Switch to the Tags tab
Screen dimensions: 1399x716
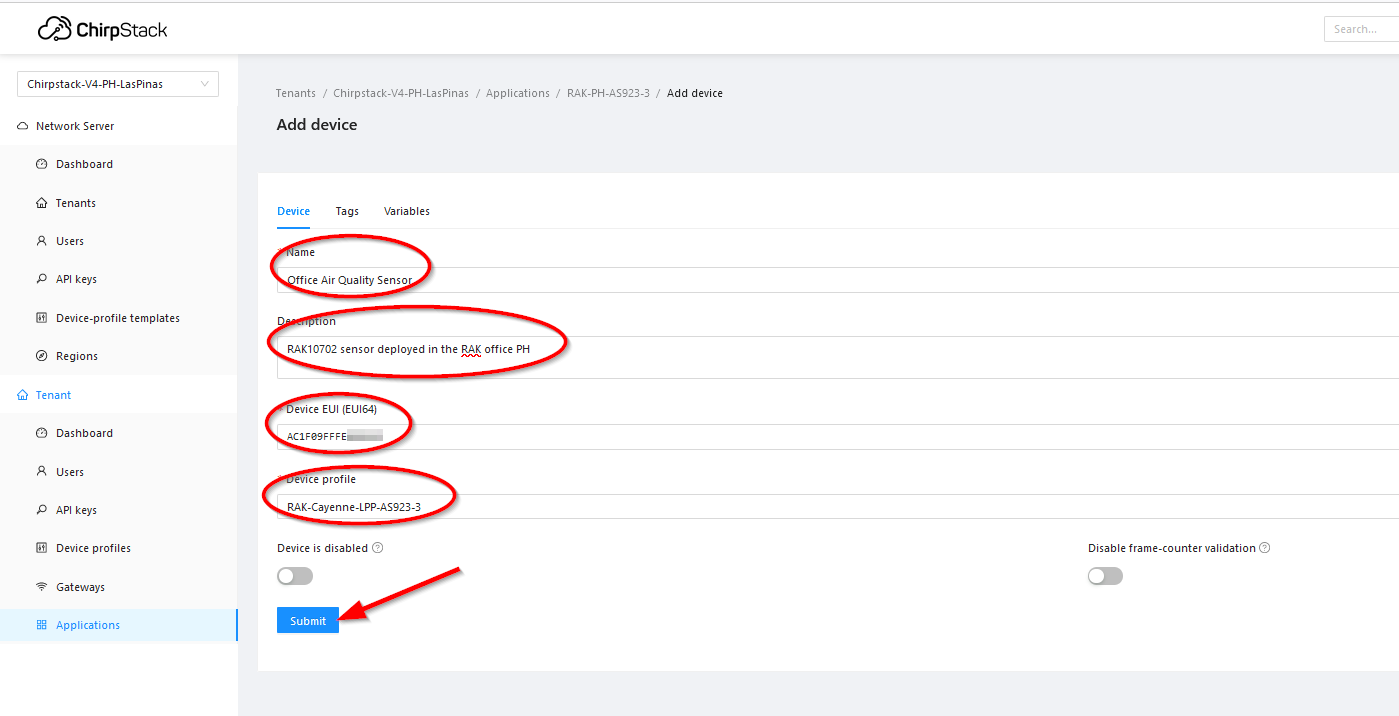pyautogui.click(x=347, y=211)
